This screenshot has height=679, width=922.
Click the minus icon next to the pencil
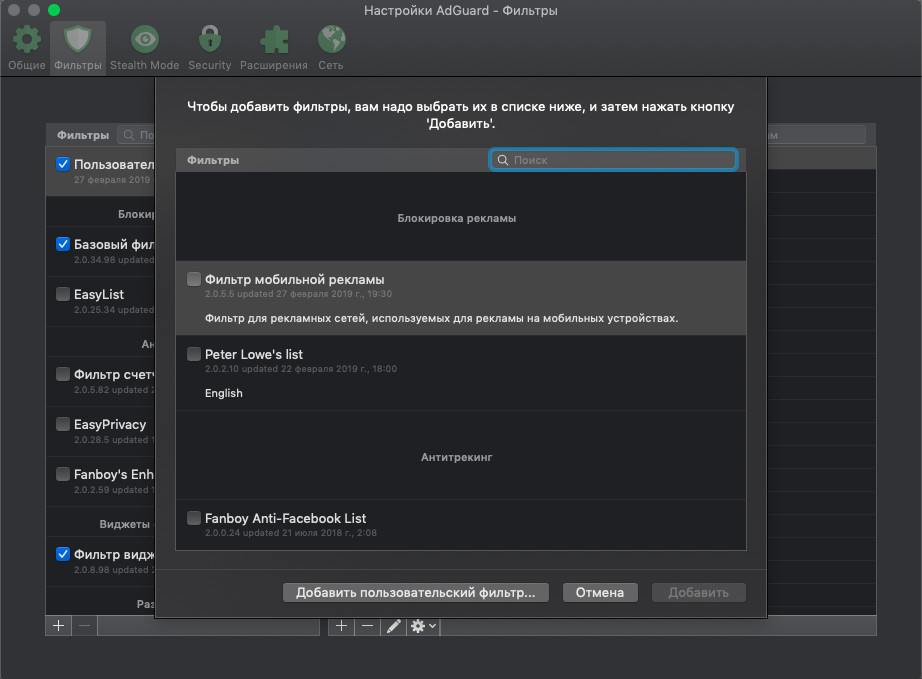coord(366,626)
